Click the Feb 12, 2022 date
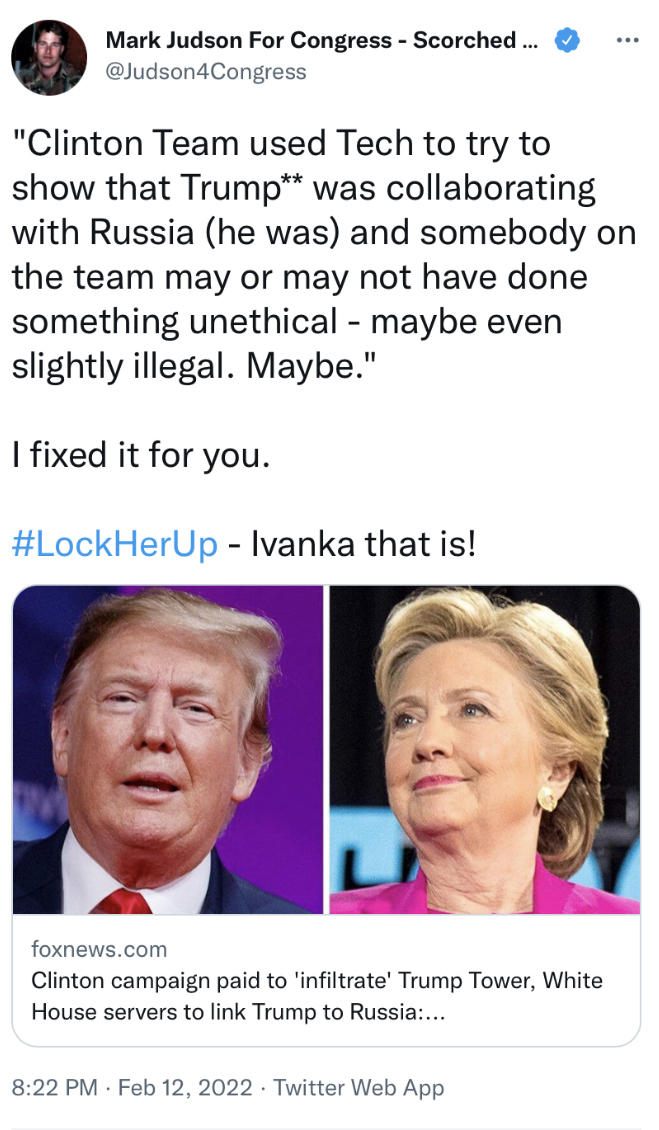 tap(185, 1087)
